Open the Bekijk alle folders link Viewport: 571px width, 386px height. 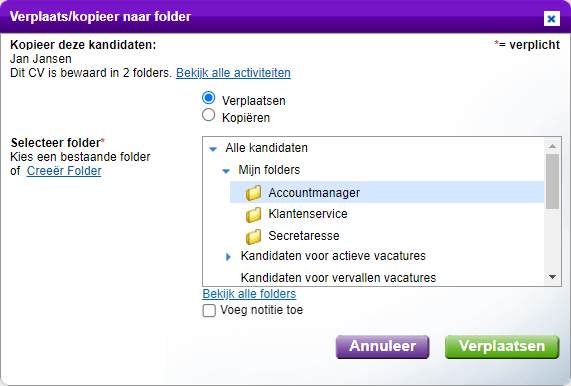(x=249, y=294)
